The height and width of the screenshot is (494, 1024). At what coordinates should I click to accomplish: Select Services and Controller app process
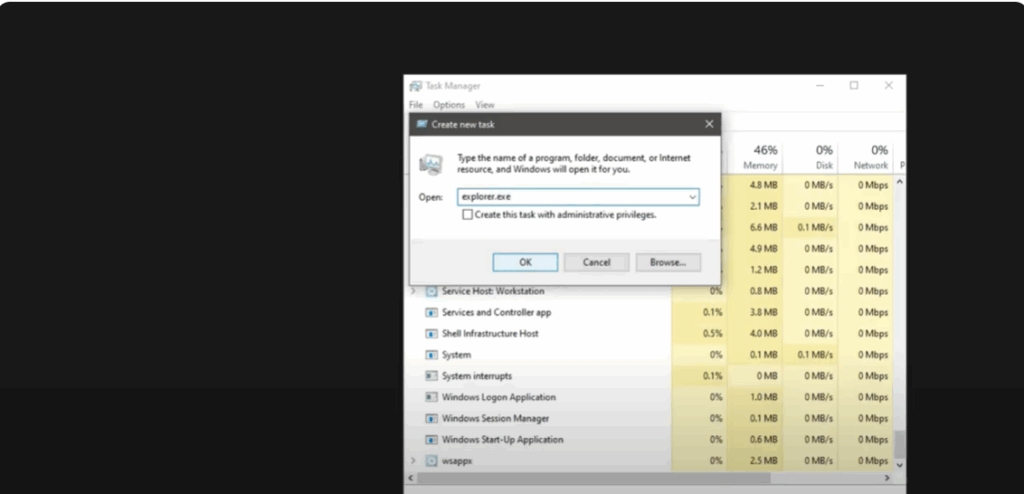496,312
